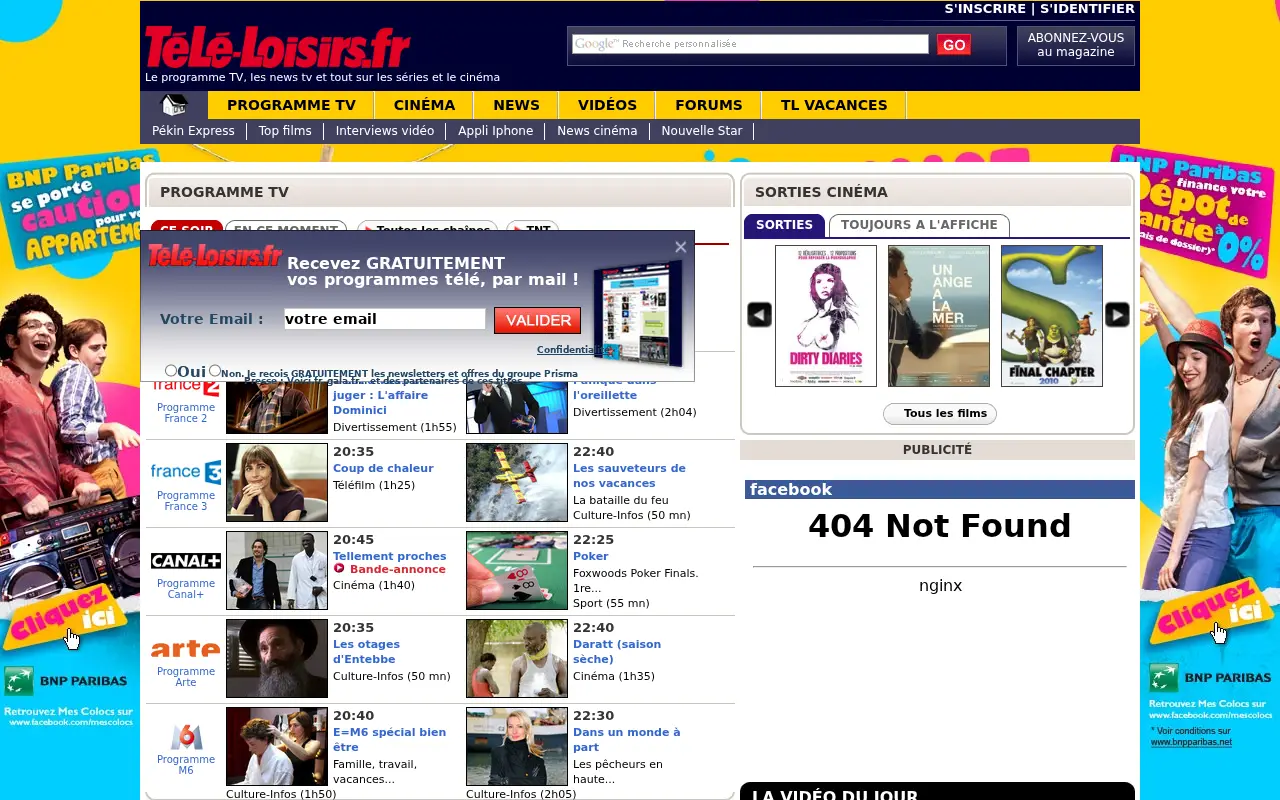The width and height of the screenshot is (1280, 800).
Task: Play the Bande-annonce trailer icon
Action: pyautogui.click(x=339, y=569)
